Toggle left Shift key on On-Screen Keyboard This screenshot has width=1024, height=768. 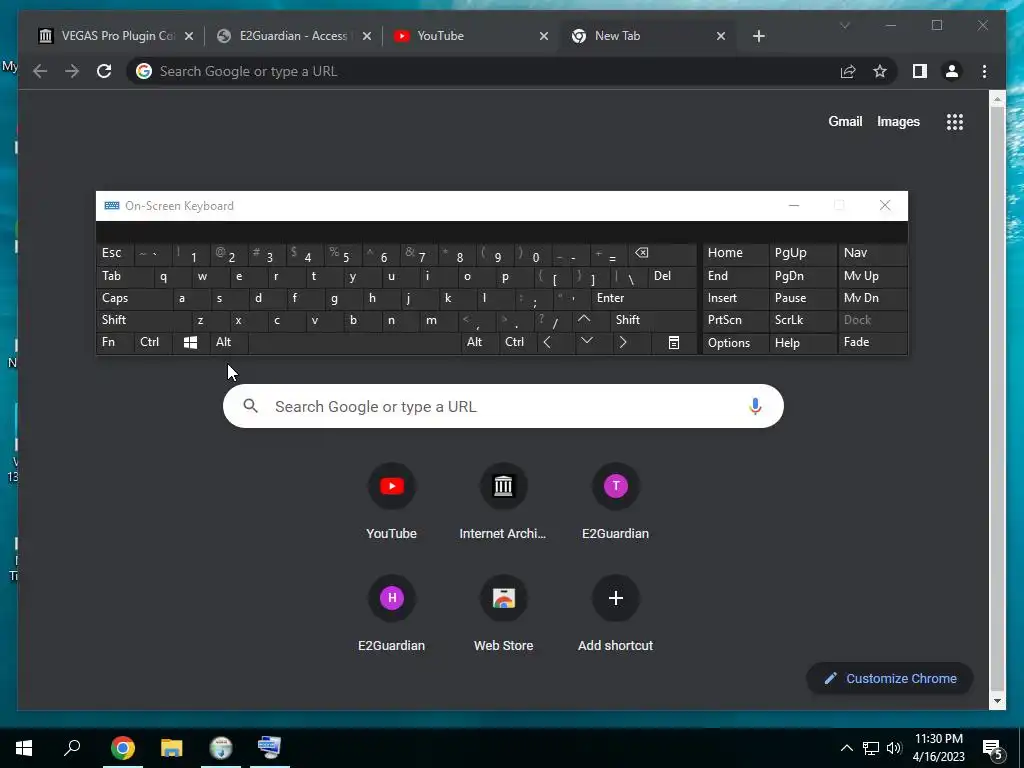(x=144, y=320)
